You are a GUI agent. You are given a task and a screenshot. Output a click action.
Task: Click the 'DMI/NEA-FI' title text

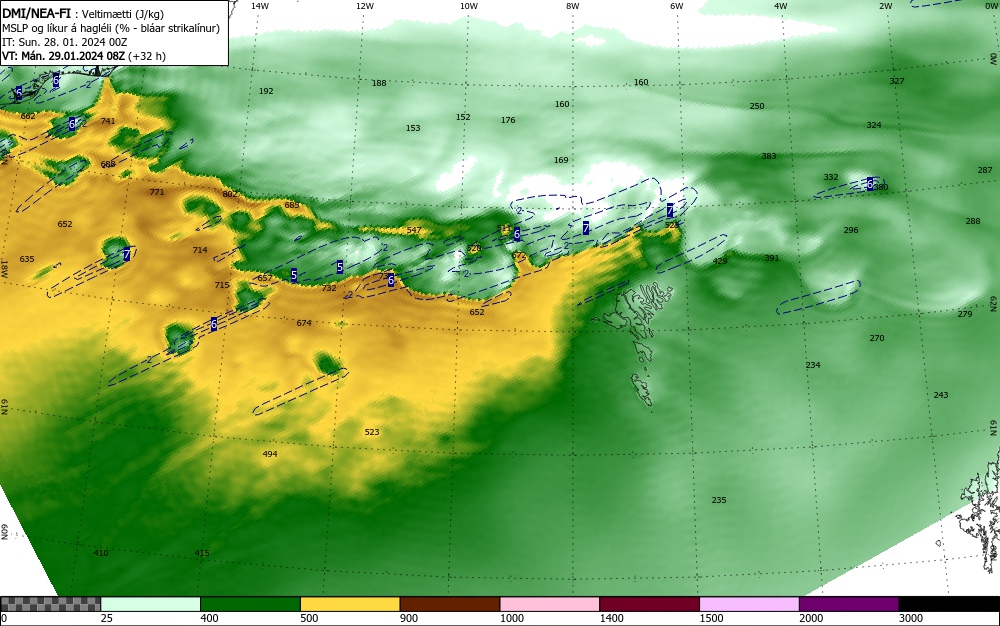tap(36, 13)
